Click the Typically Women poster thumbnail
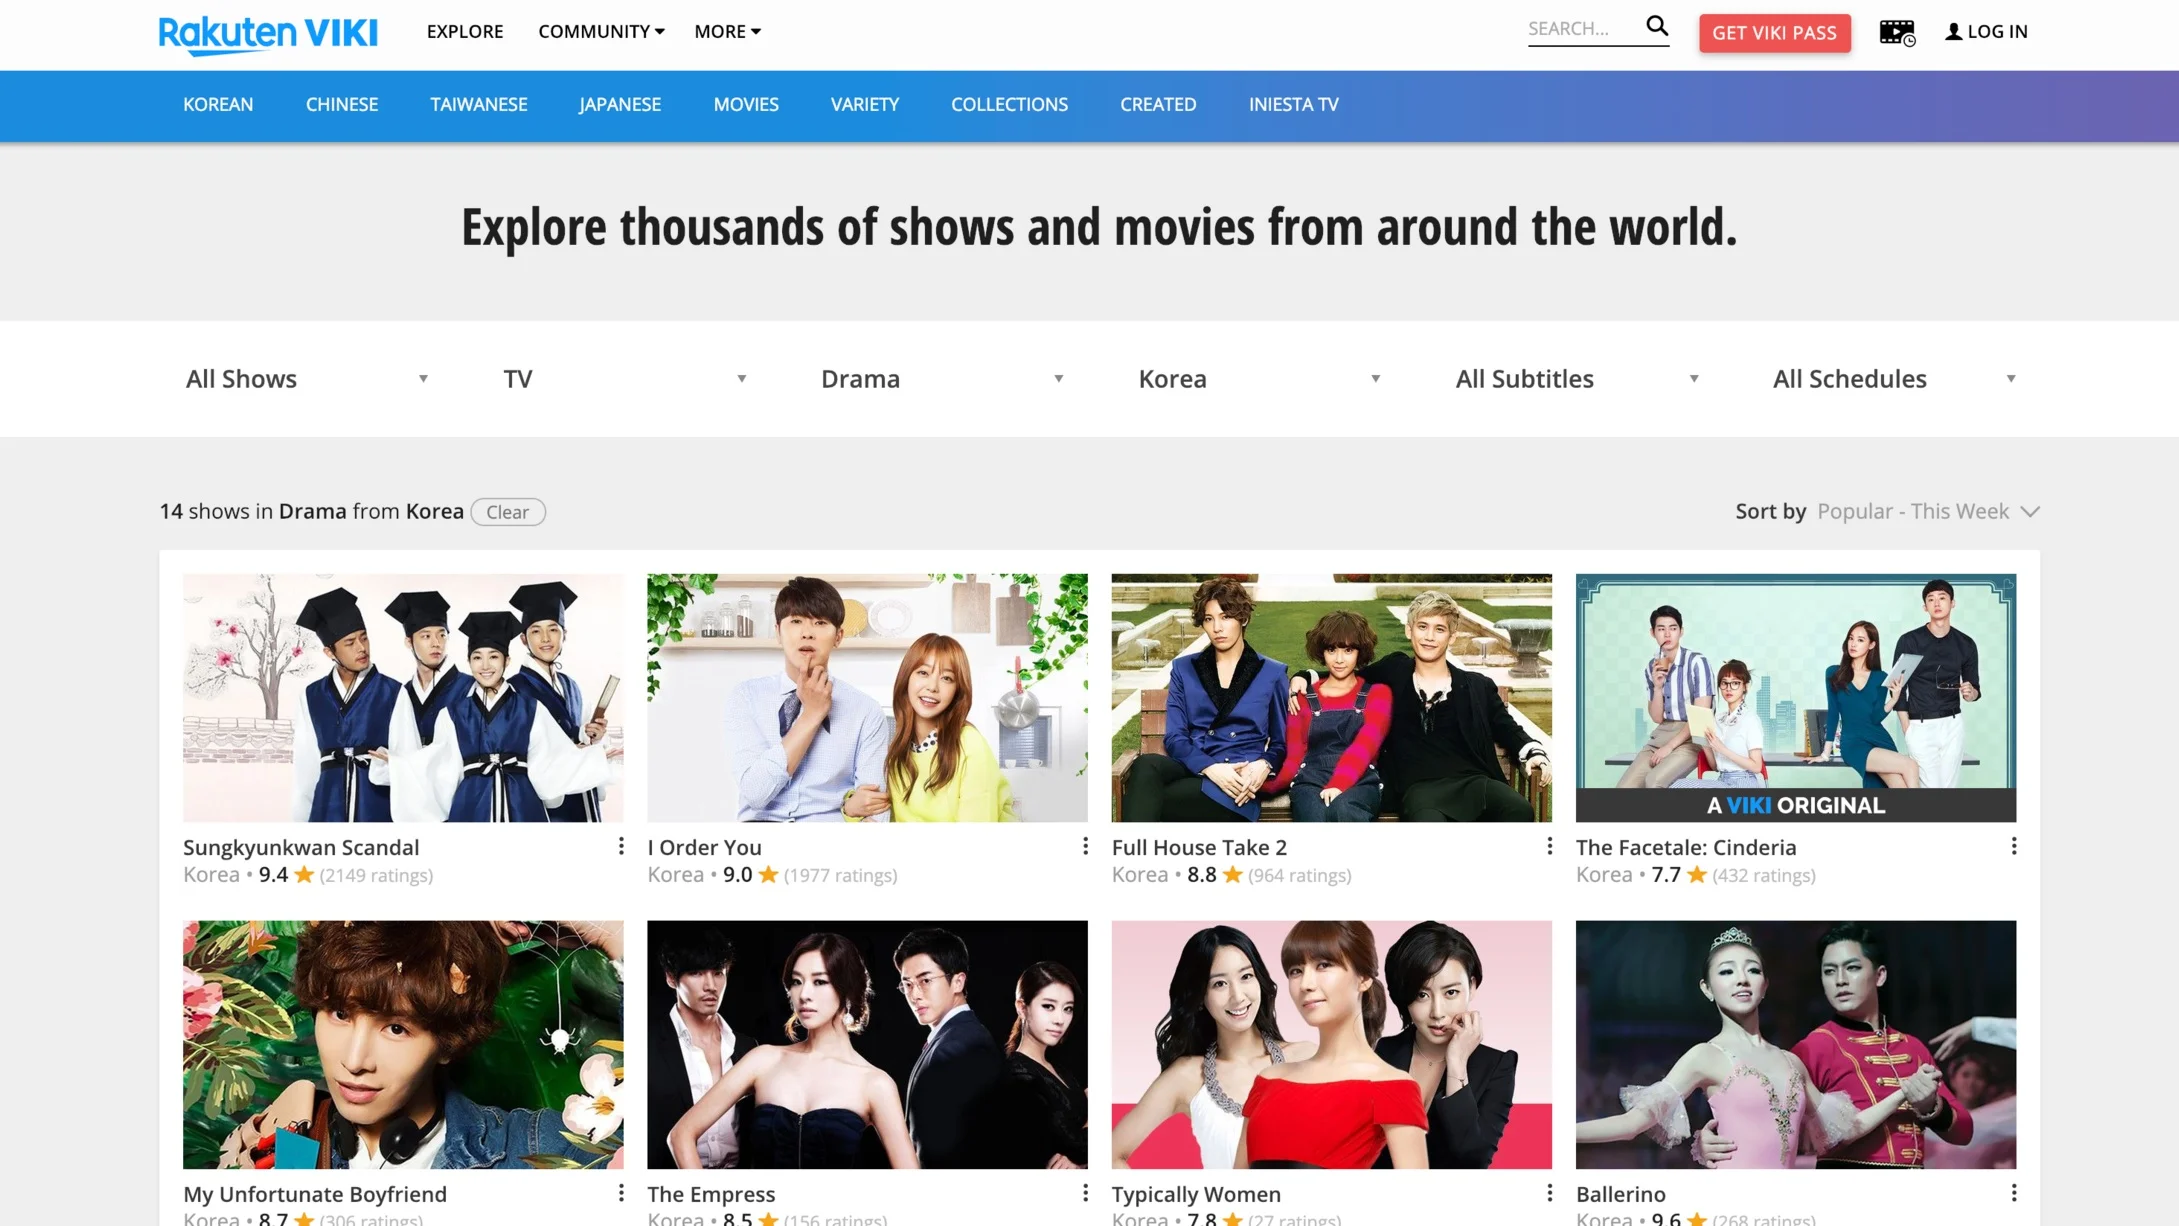This screenshot has height=1226, width=2179. (1331, 1045)
